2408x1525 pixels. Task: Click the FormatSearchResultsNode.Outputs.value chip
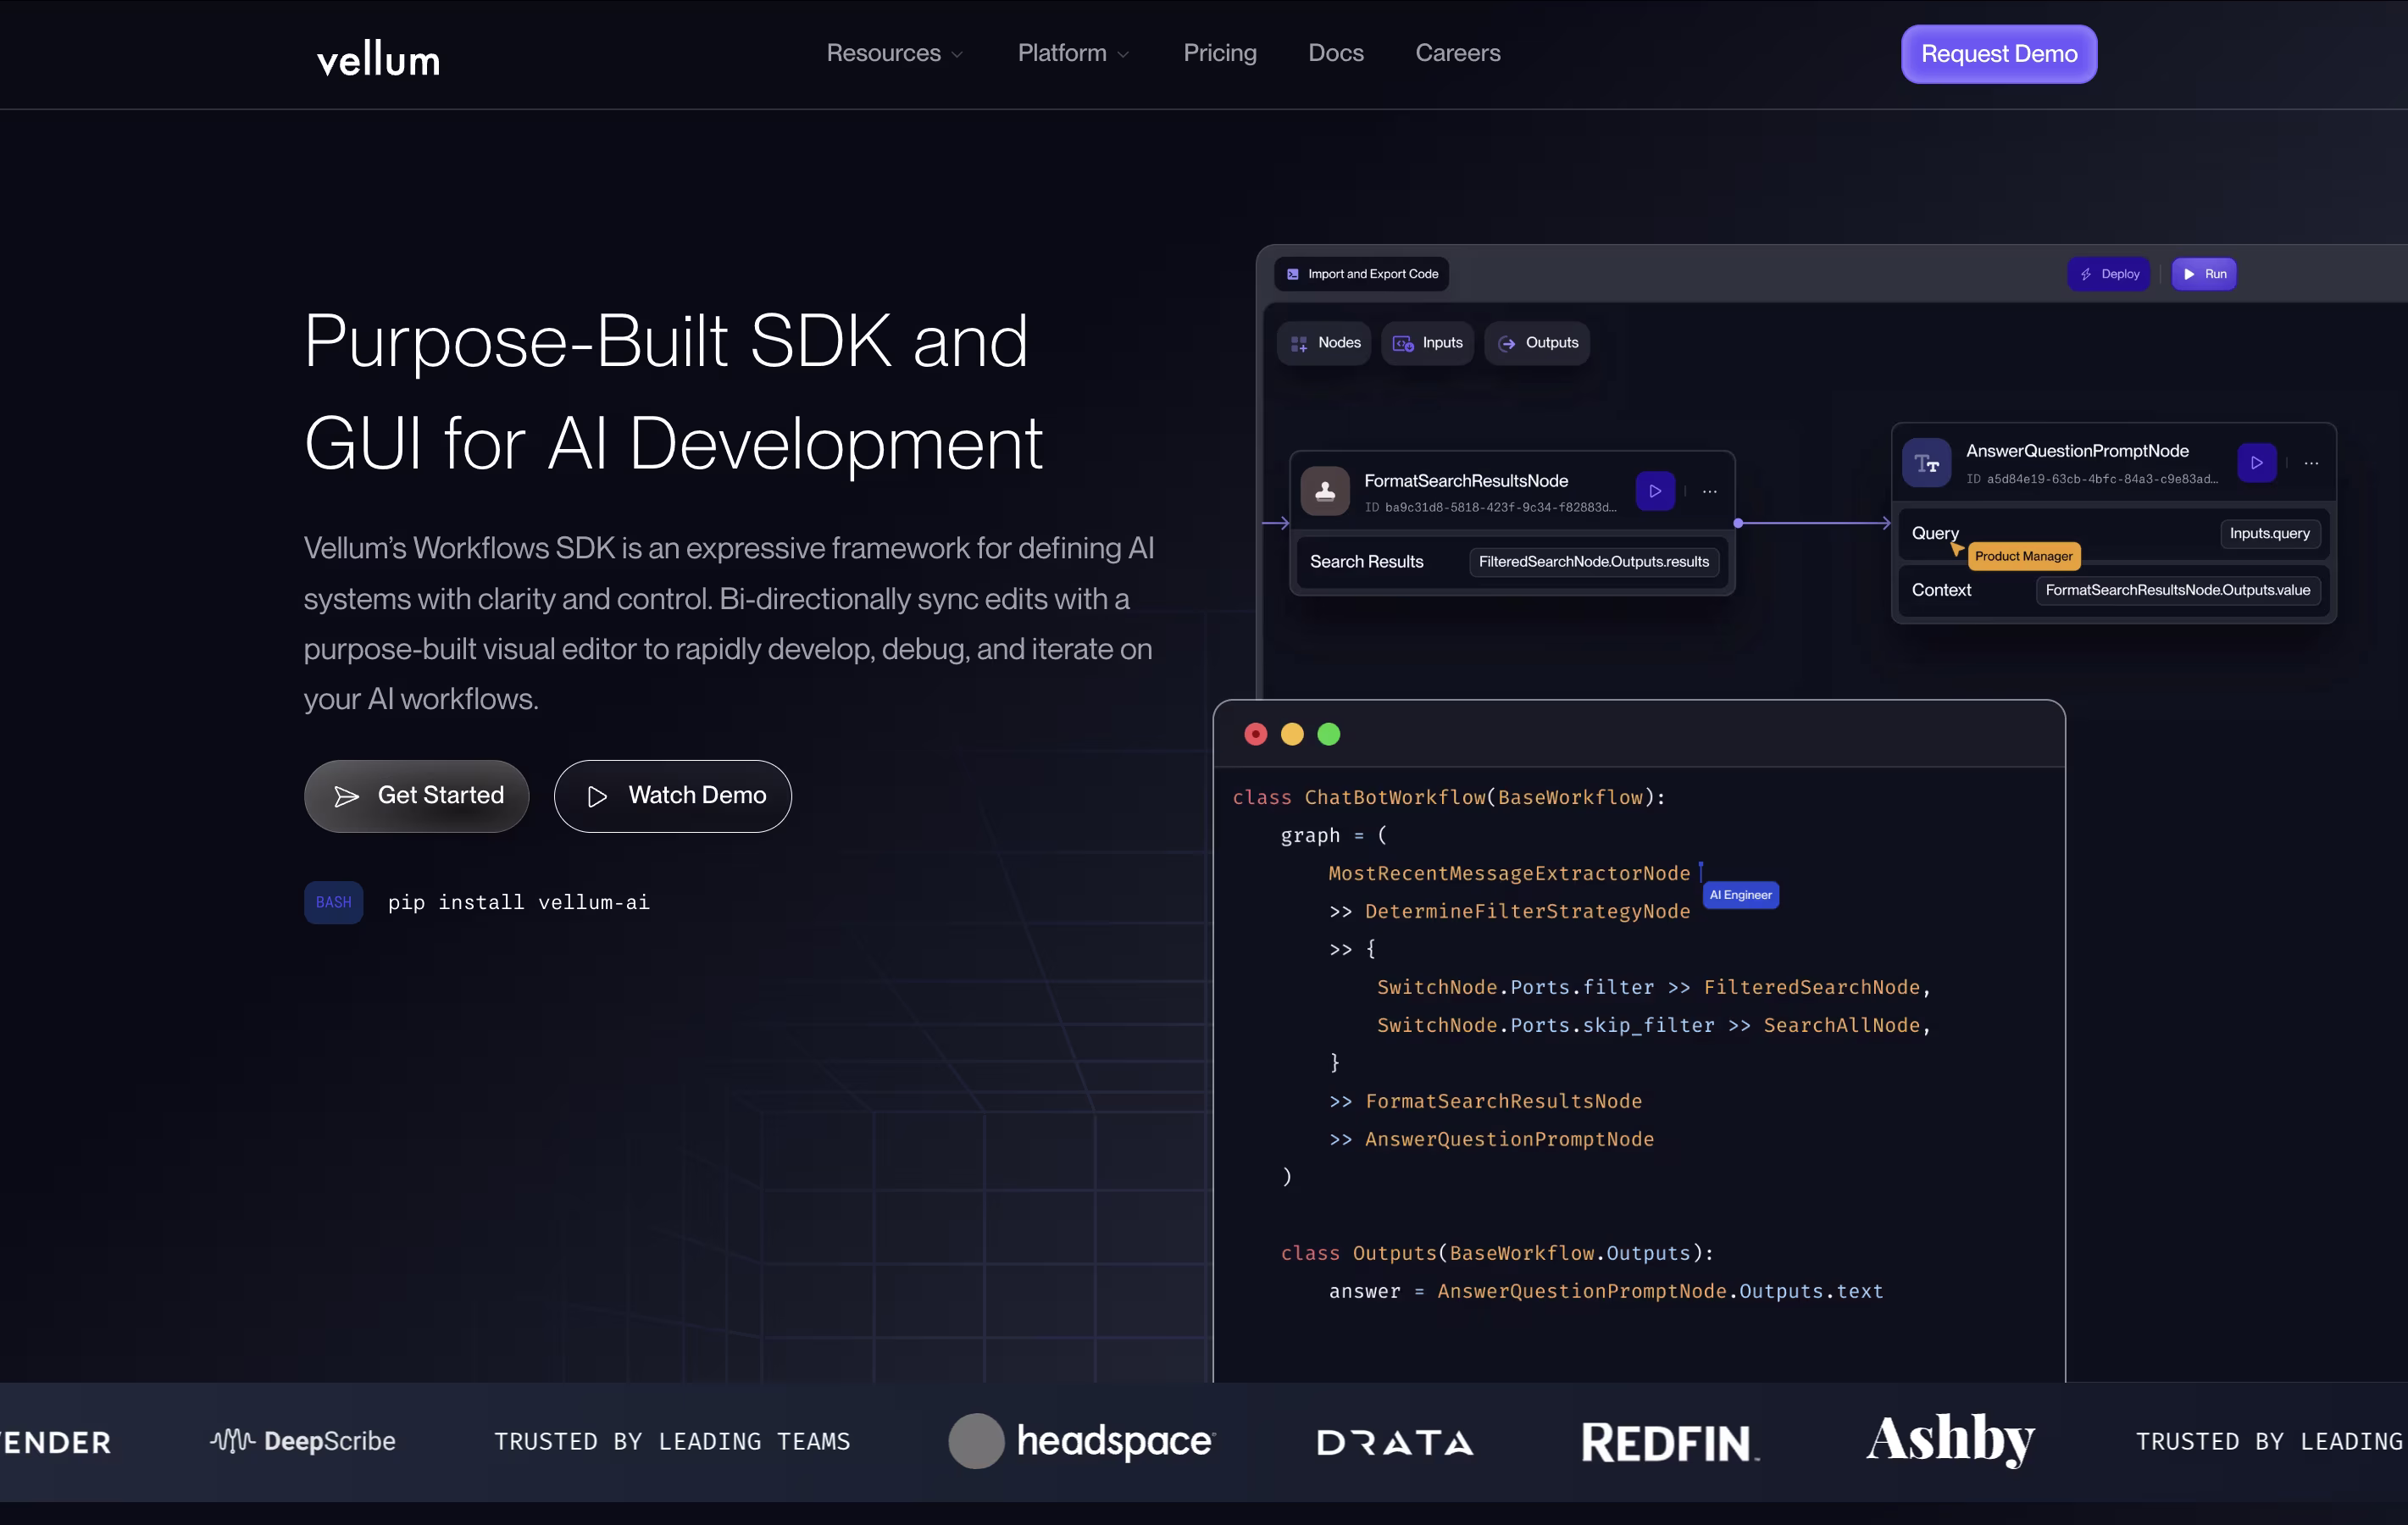[2177, 590]
